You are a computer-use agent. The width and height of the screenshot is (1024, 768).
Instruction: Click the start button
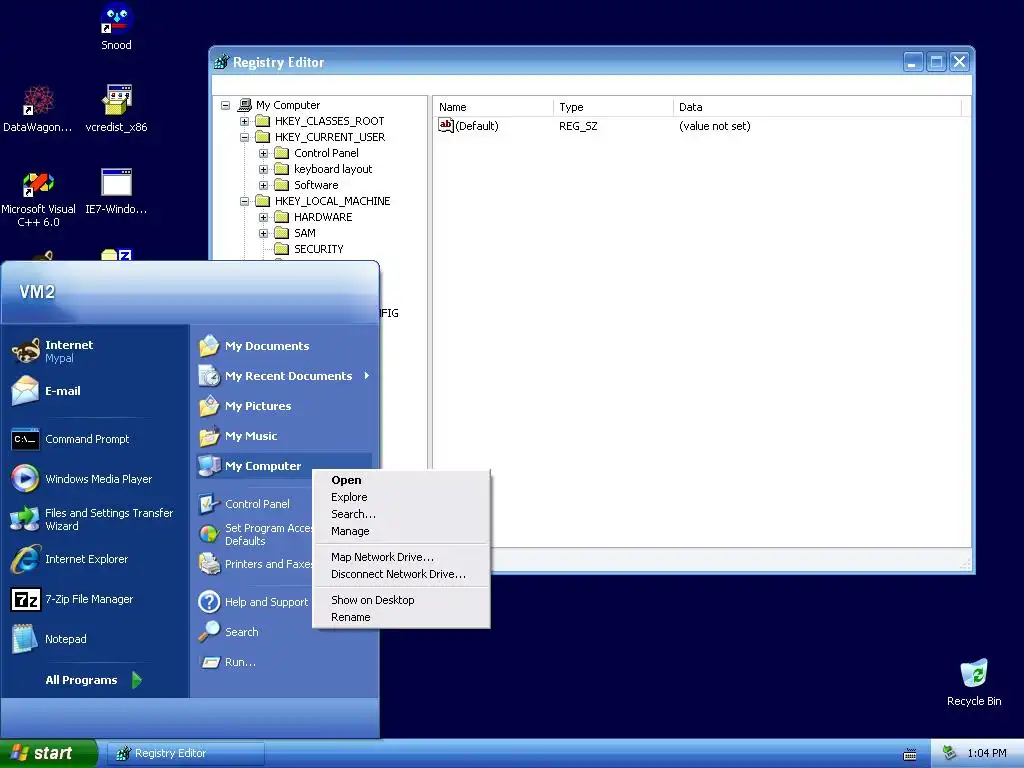48,753
